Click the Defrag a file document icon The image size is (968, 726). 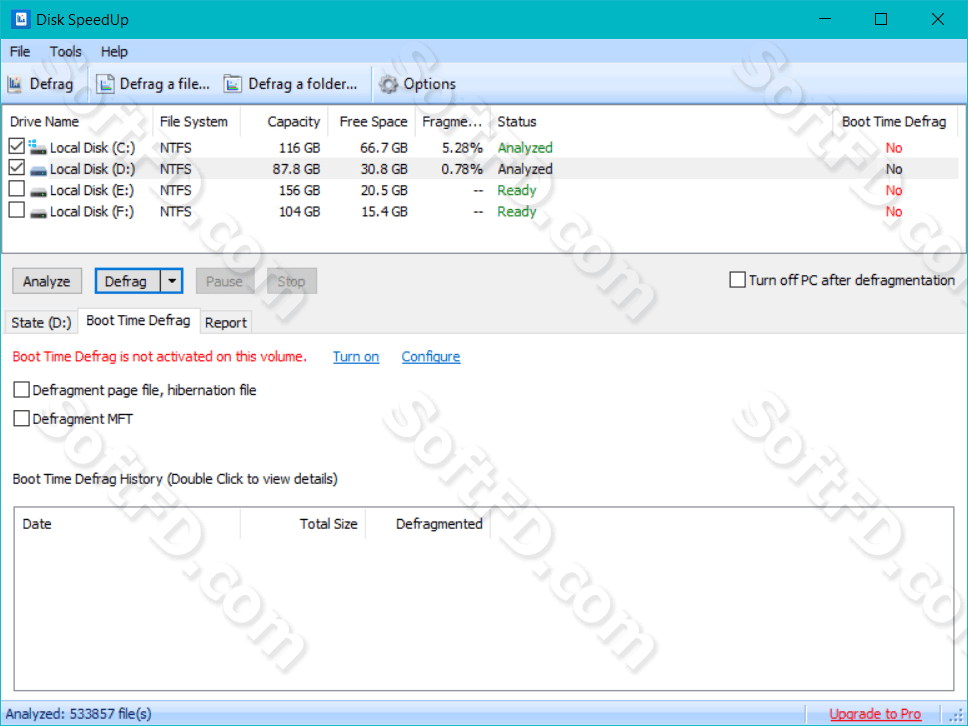106,84
